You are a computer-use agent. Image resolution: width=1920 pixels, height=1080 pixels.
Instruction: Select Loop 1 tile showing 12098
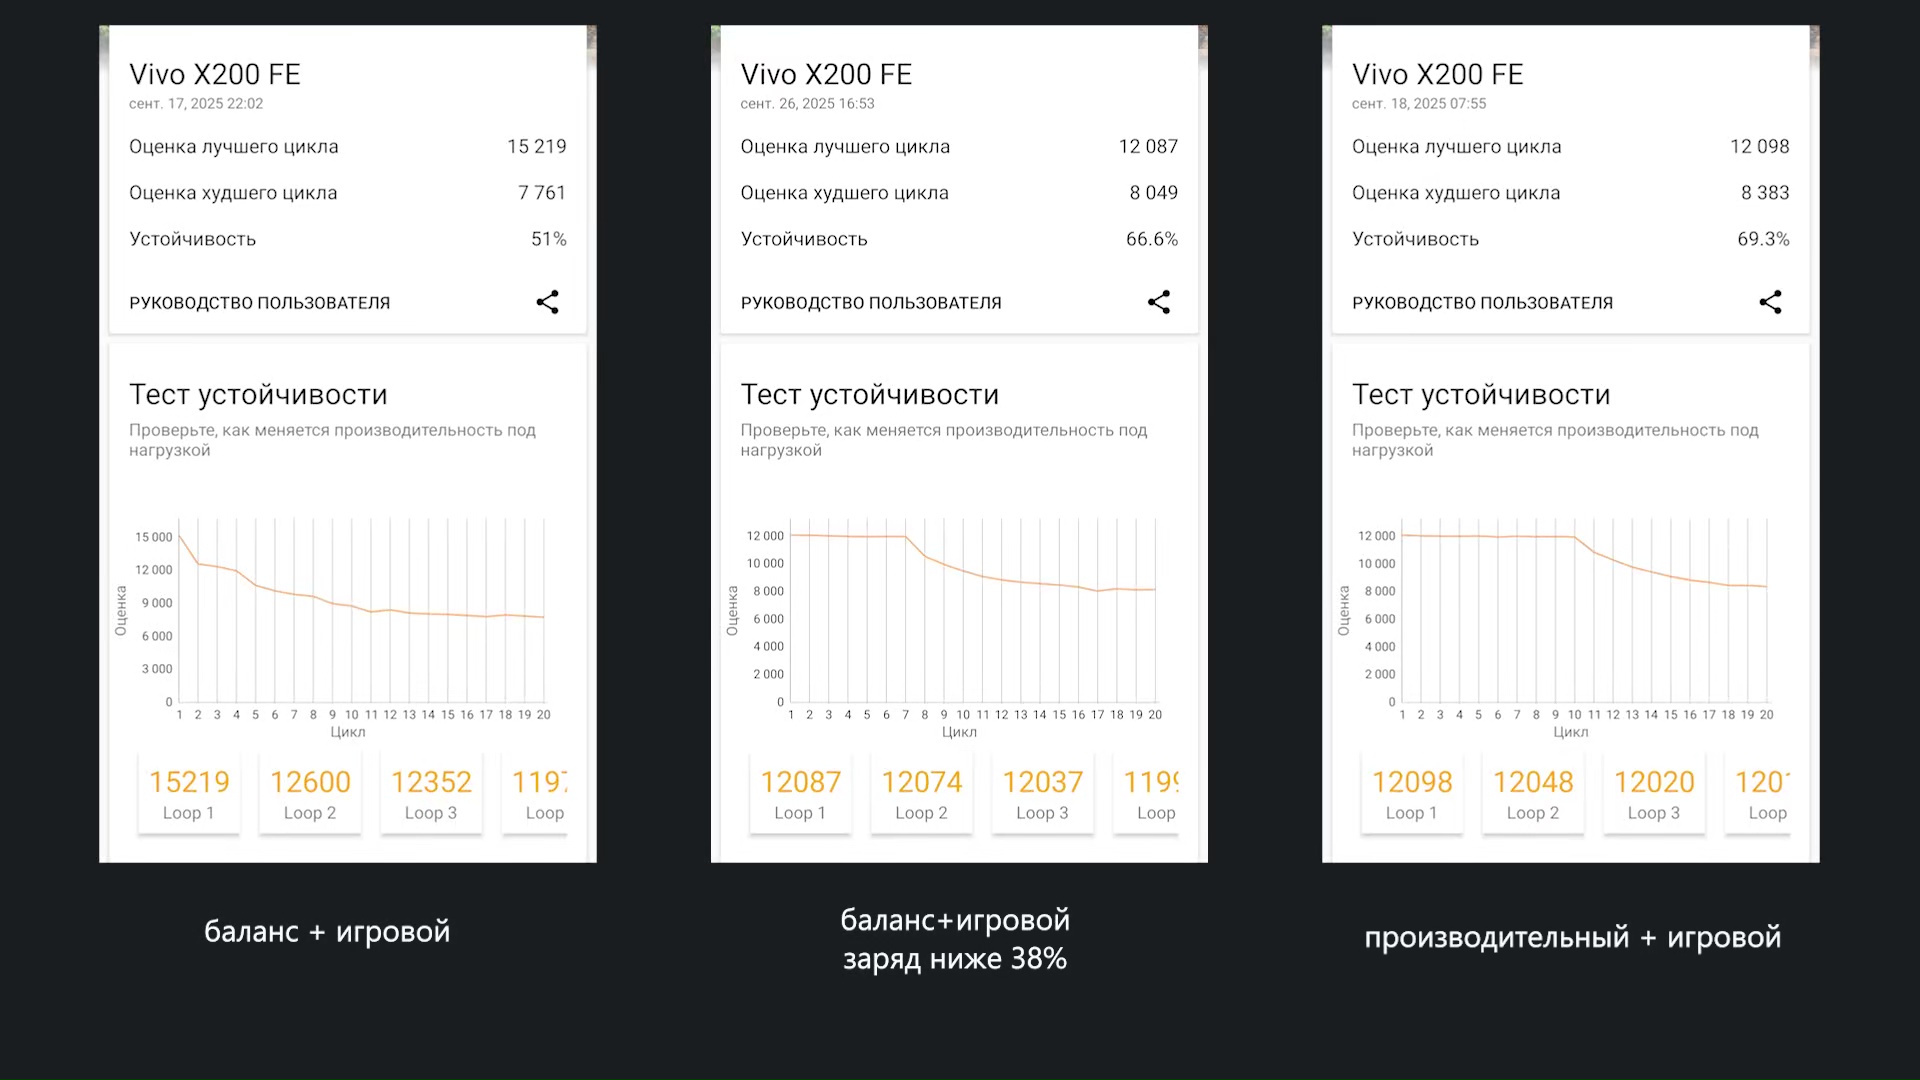tap(1411, 794)
